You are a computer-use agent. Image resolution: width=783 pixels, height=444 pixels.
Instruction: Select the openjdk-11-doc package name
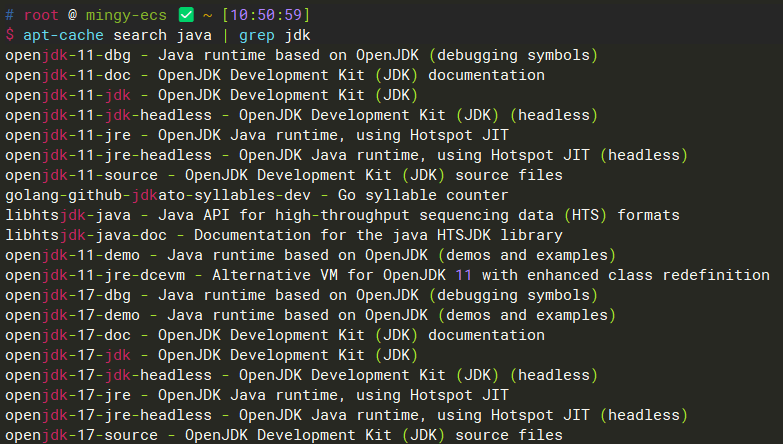(68, 75)
